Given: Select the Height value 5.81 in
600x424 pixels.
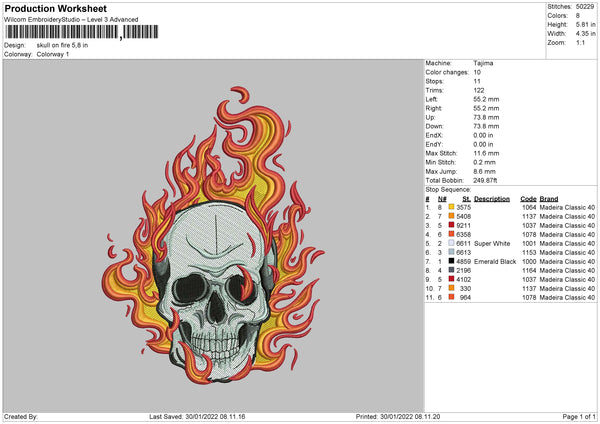Looking at the screenshot, I should (585, 24).
